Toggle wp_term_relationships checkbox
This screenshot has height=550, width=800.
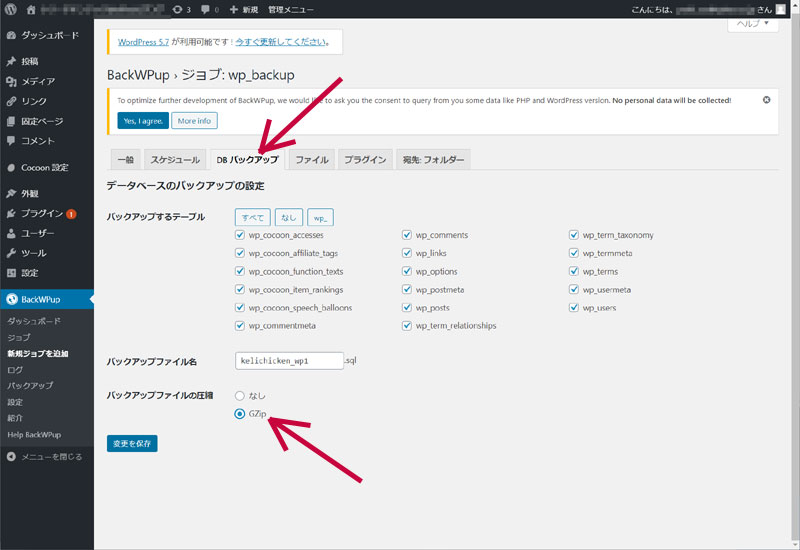coord(407,326)
